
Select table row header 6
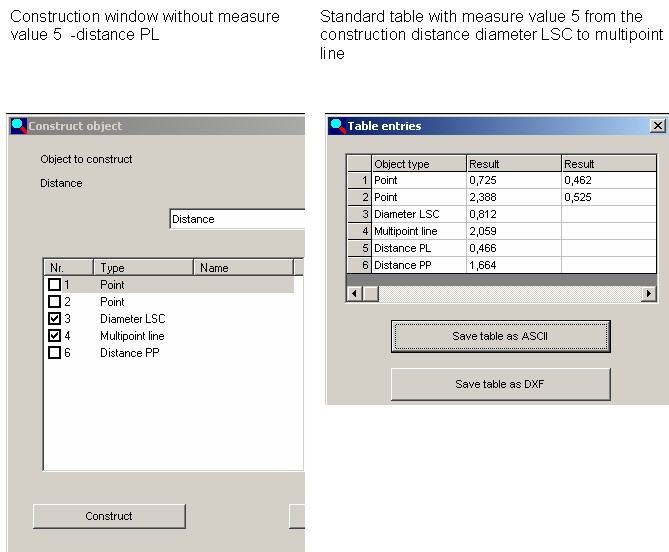click(x=359, y=265)
